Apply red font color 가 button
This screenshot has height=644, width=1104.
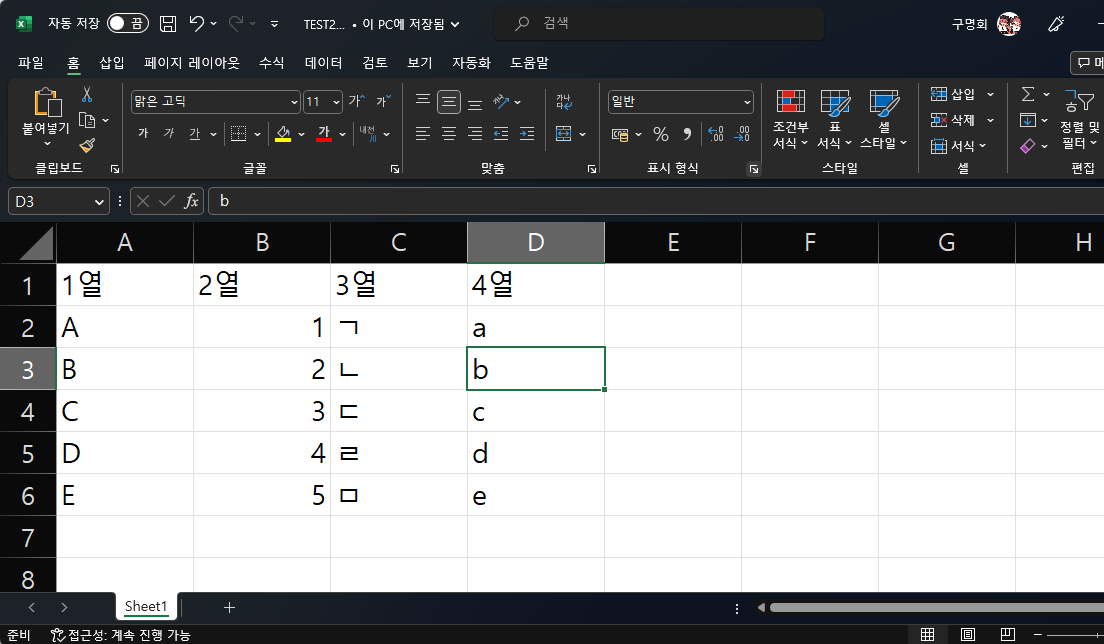324,134
